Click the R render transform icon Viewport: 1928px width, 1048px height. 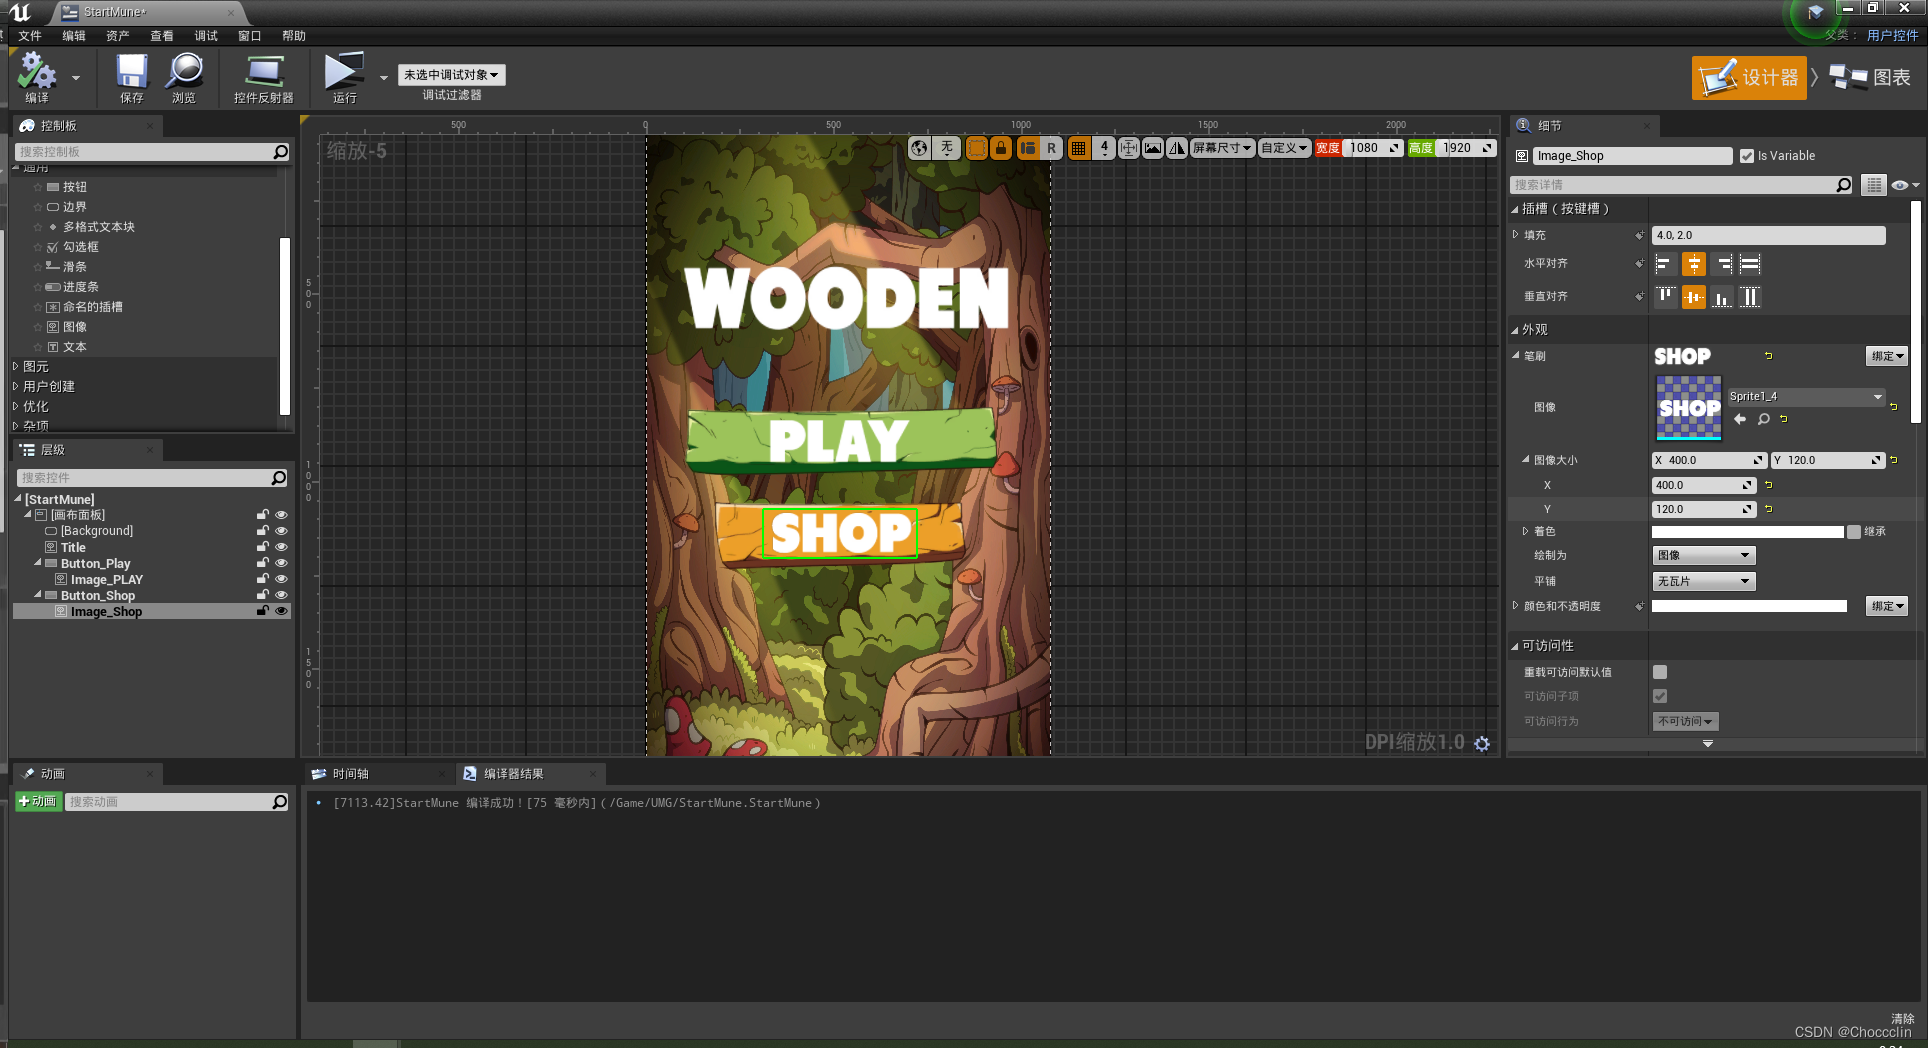[x=1051, y=148]
